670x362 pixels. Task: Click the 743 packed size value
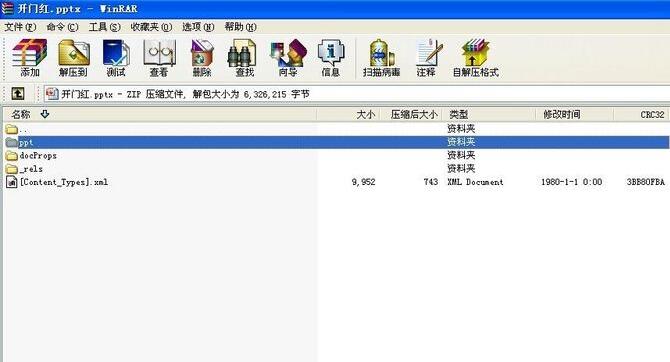click(431, 182)
